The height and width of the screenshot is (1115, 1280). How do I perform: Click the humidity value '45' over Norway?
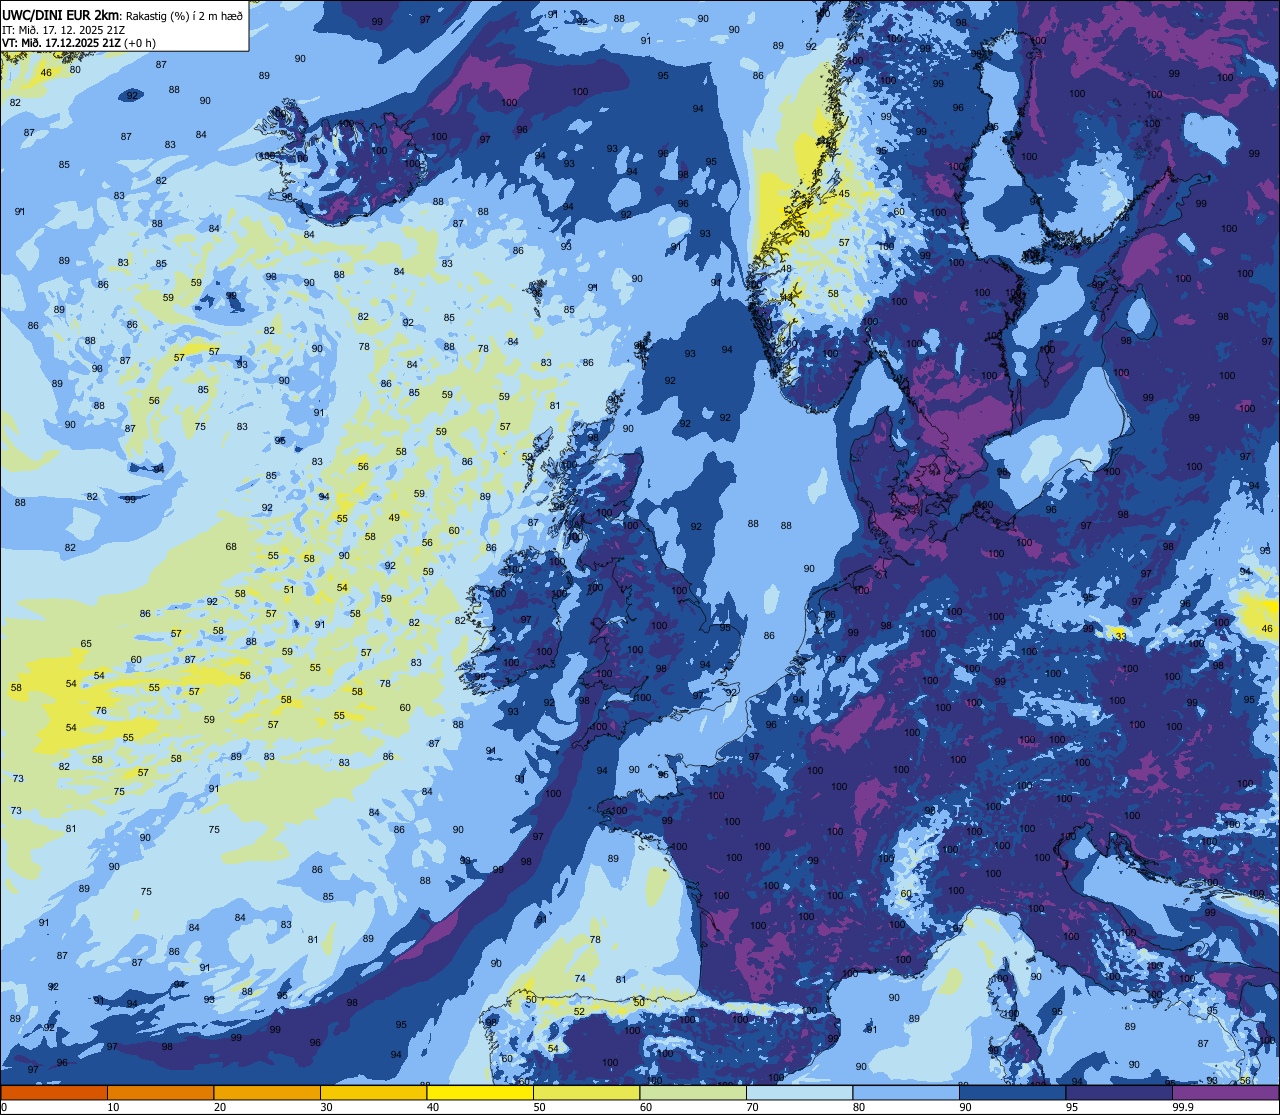(x=844, y=194)
